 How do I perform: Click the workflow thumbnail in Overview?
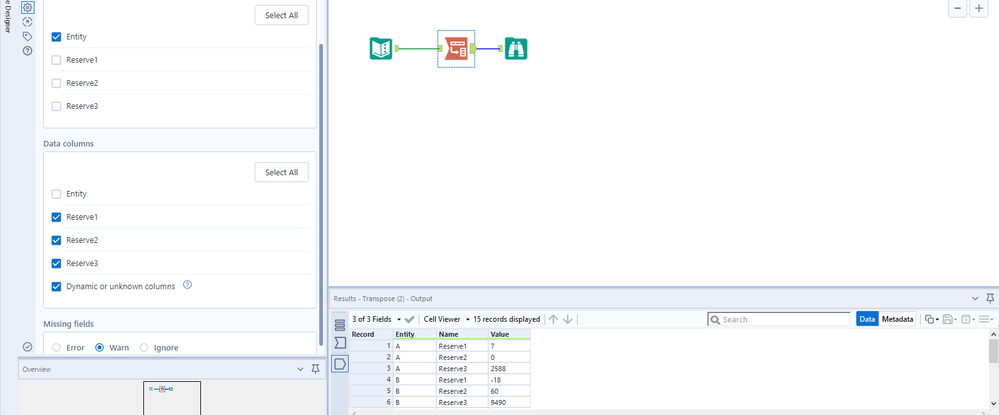tap(161, 389)
